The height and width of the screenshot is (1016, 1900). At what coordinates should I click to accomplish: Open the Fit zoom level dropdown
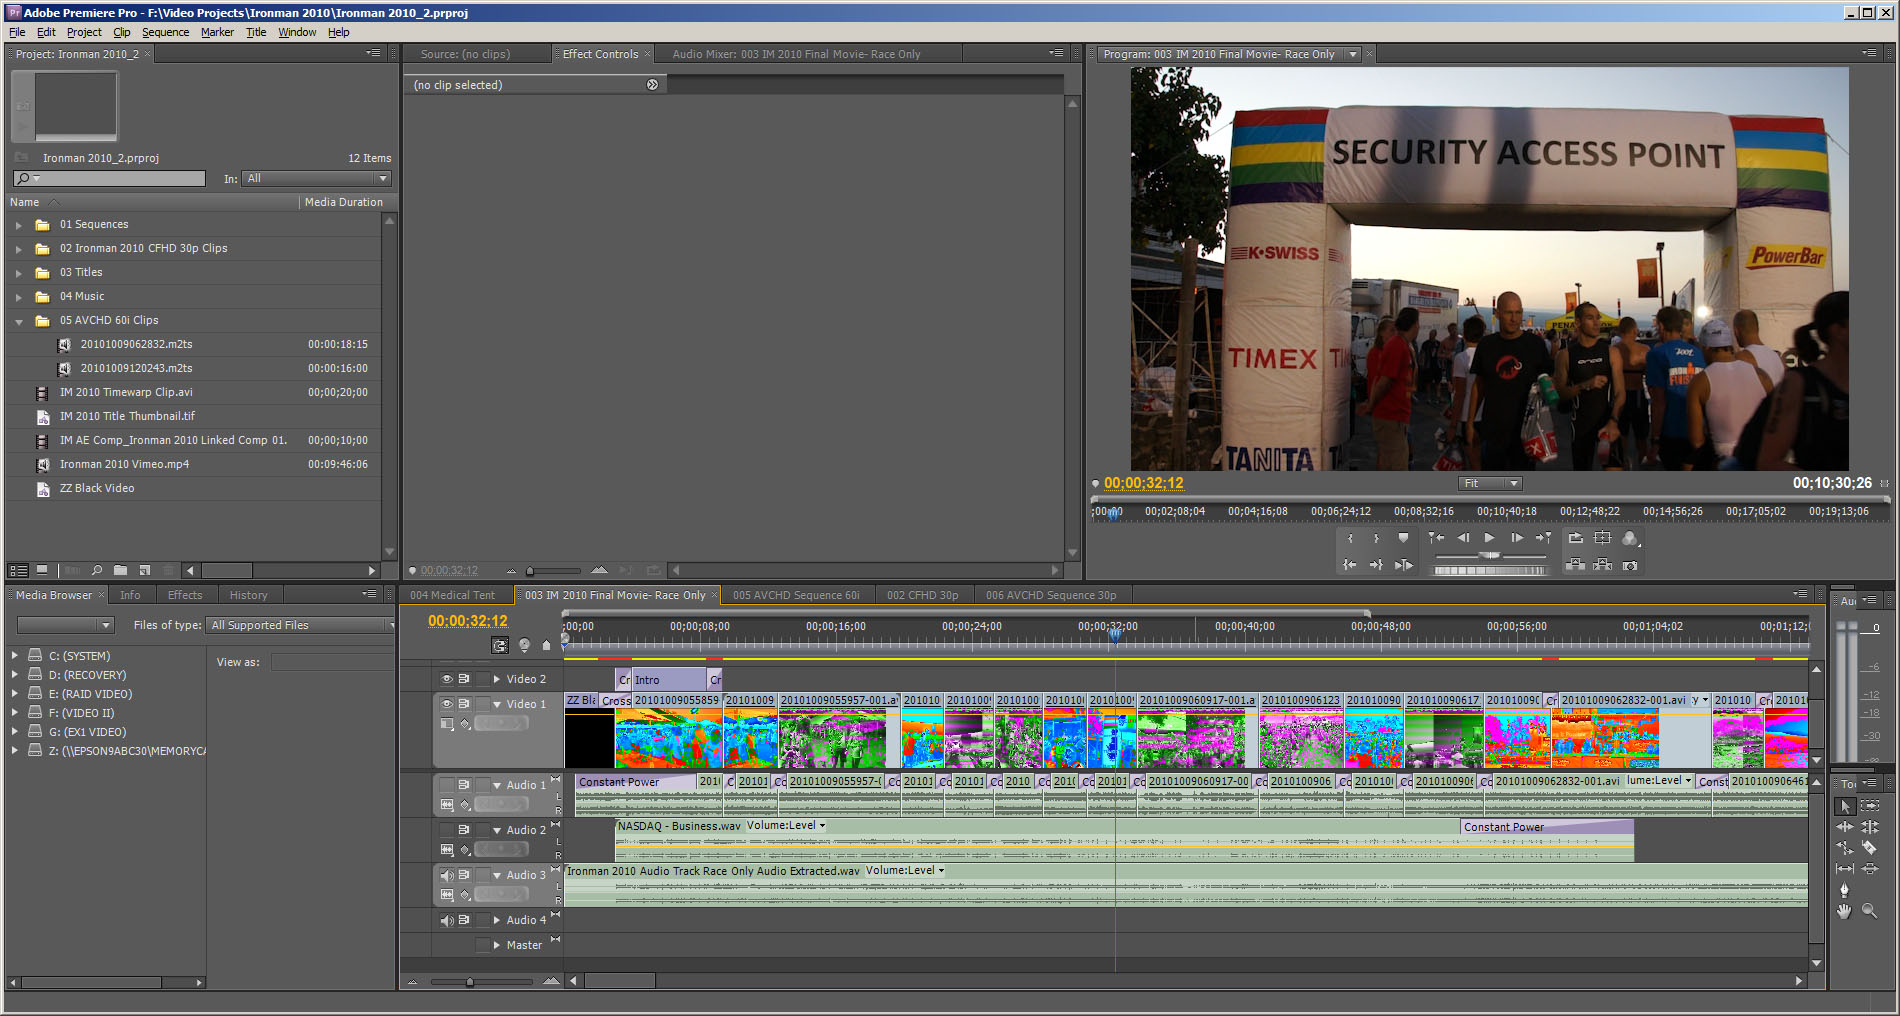[1489, 483]
